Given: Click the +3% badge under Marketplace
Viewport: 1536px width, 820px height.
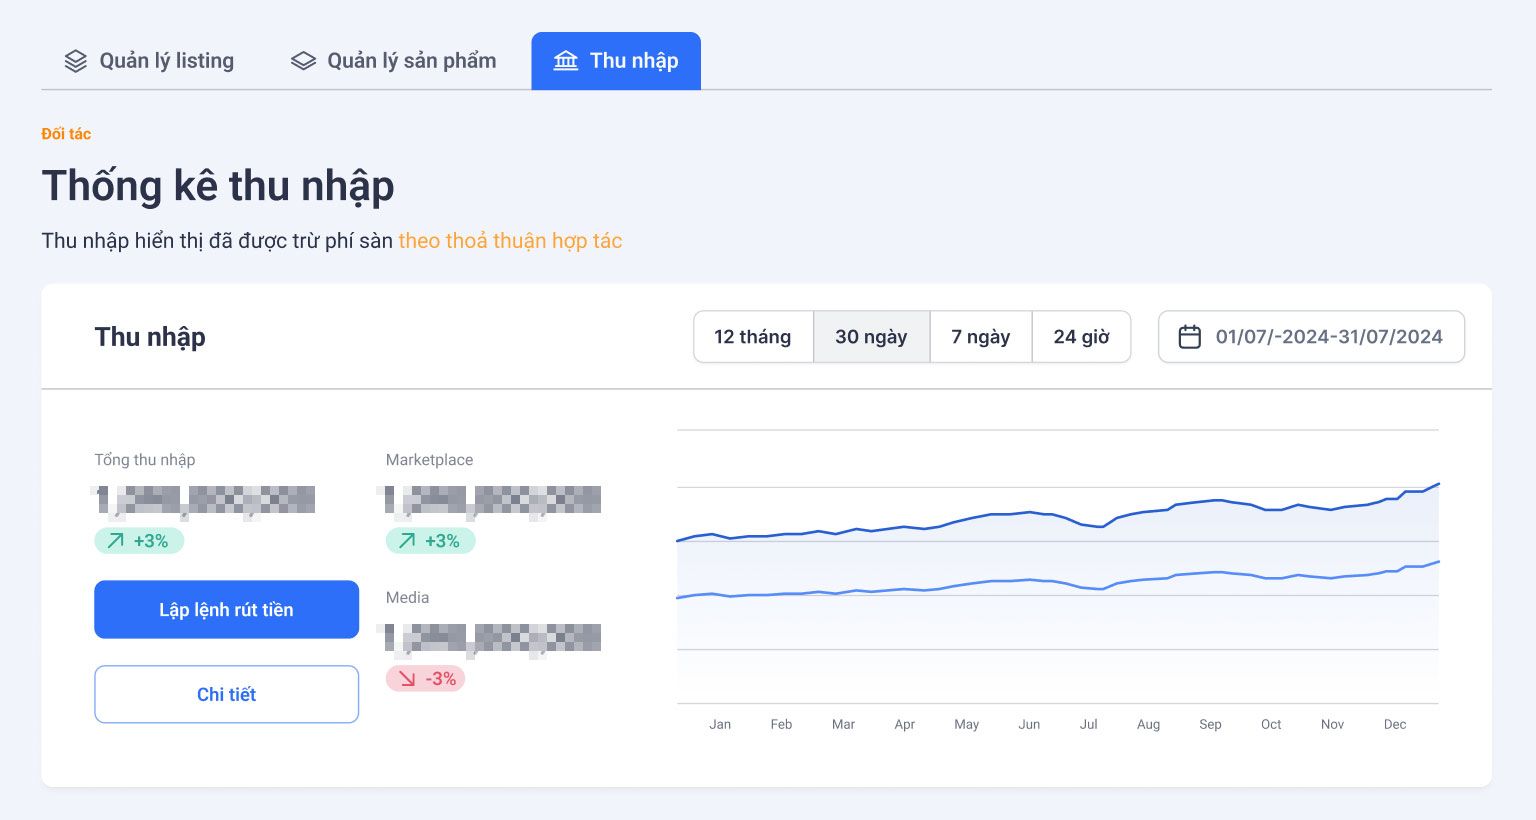Looking at the screenshot, I should [x=430, y=541].
